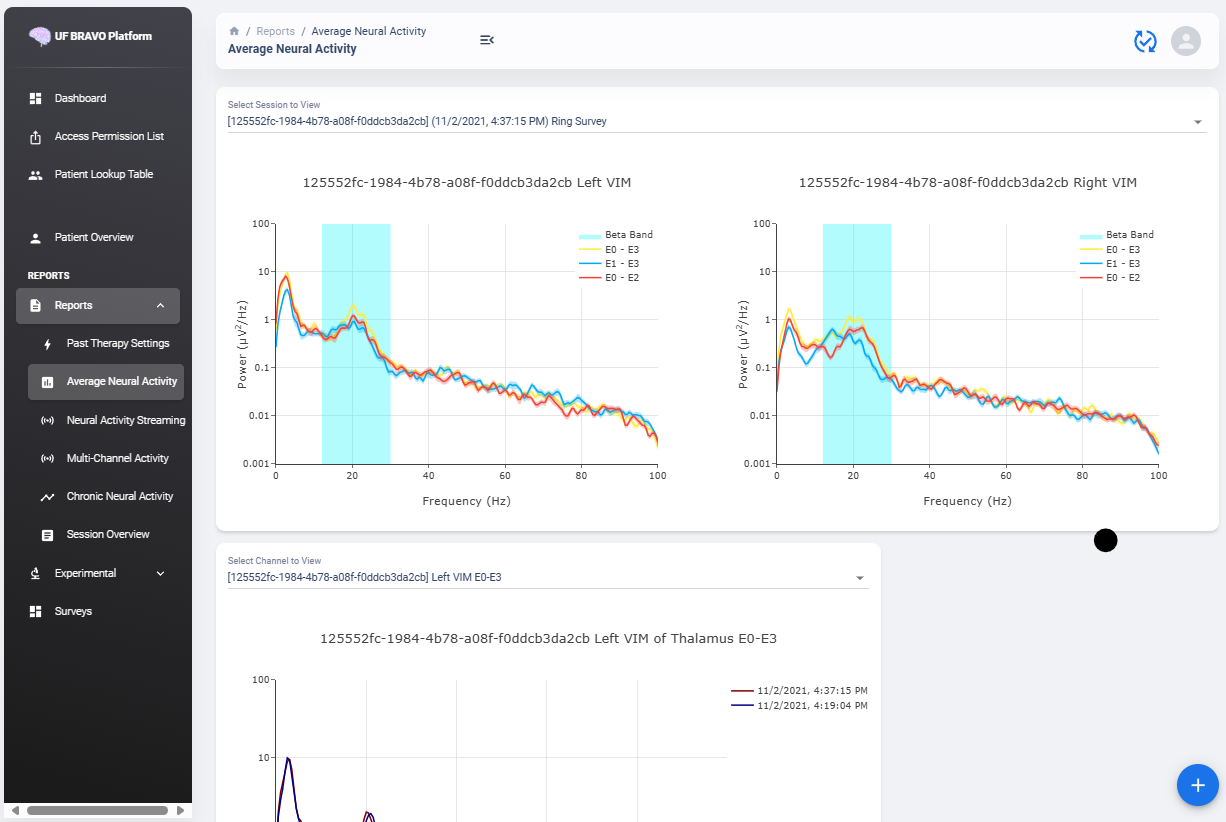Open Dashboard from the sidebar

click(x=80, y=98)
